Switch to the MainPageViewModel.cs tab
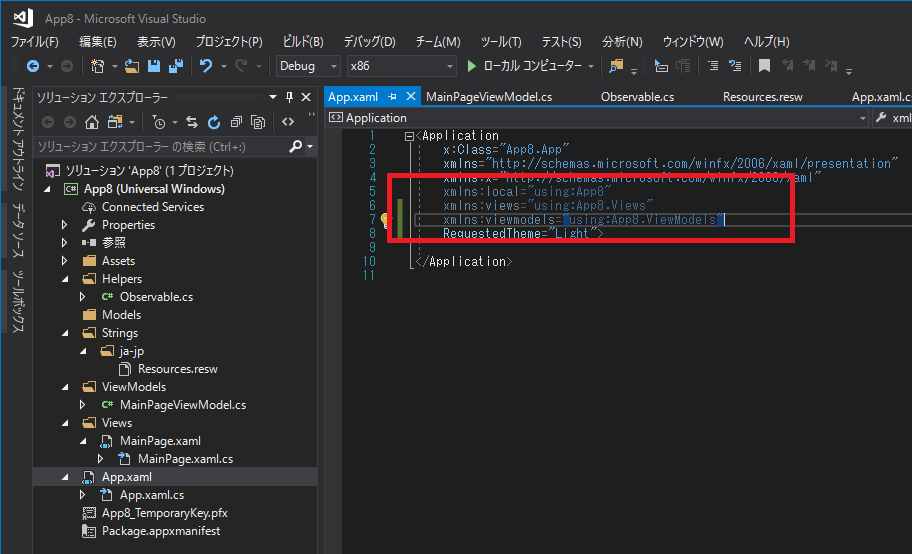The height and width of the screenshot is (554, 912). [489, 97]
